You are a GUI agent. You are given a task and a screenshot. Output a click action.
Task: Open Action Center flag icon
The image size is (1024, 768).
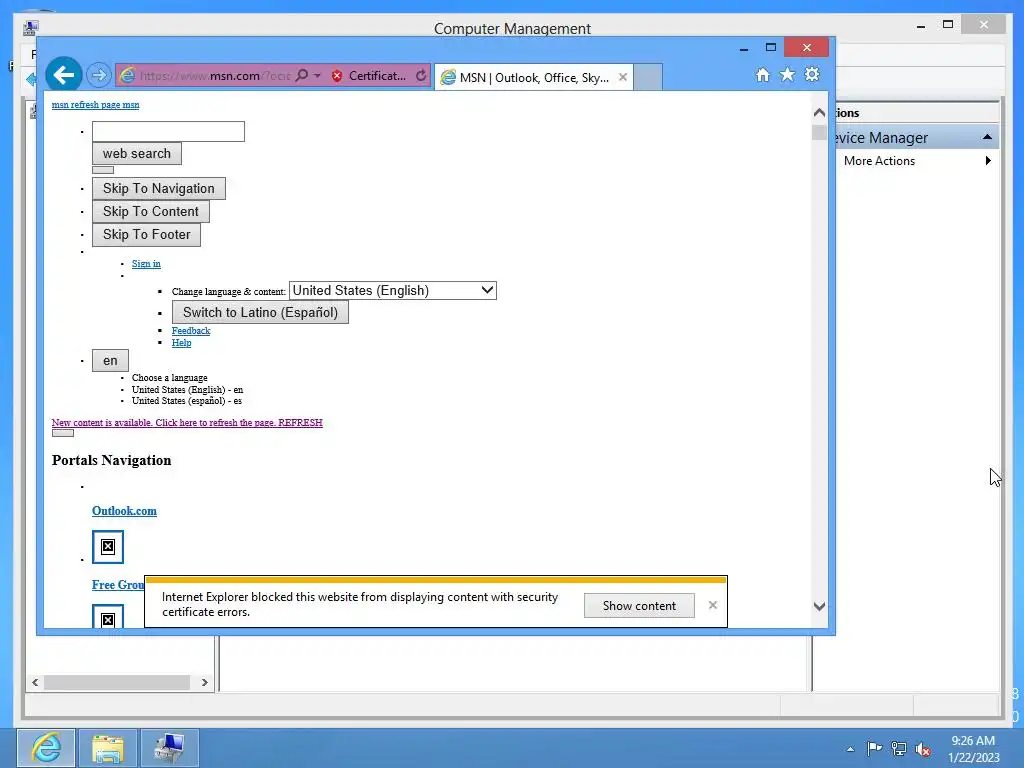pos(874,749)
